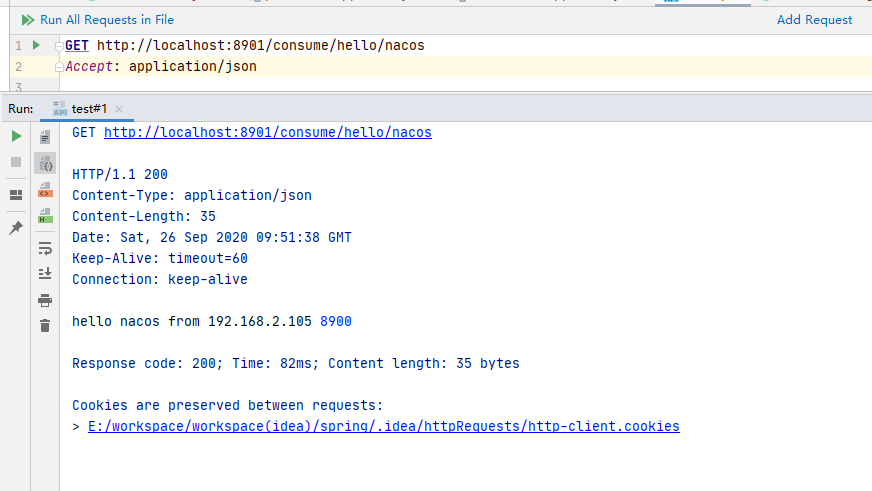Toggle the Pin Tab icon
Image resolution: width=872 pixels, height=491 pixels.
16,228
